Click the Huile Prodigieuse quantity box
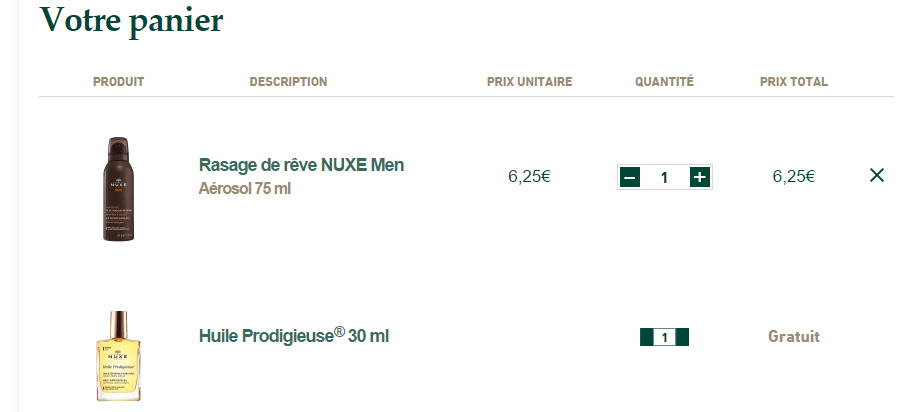This screenshot has height=412, width=911. pos(665,337)
